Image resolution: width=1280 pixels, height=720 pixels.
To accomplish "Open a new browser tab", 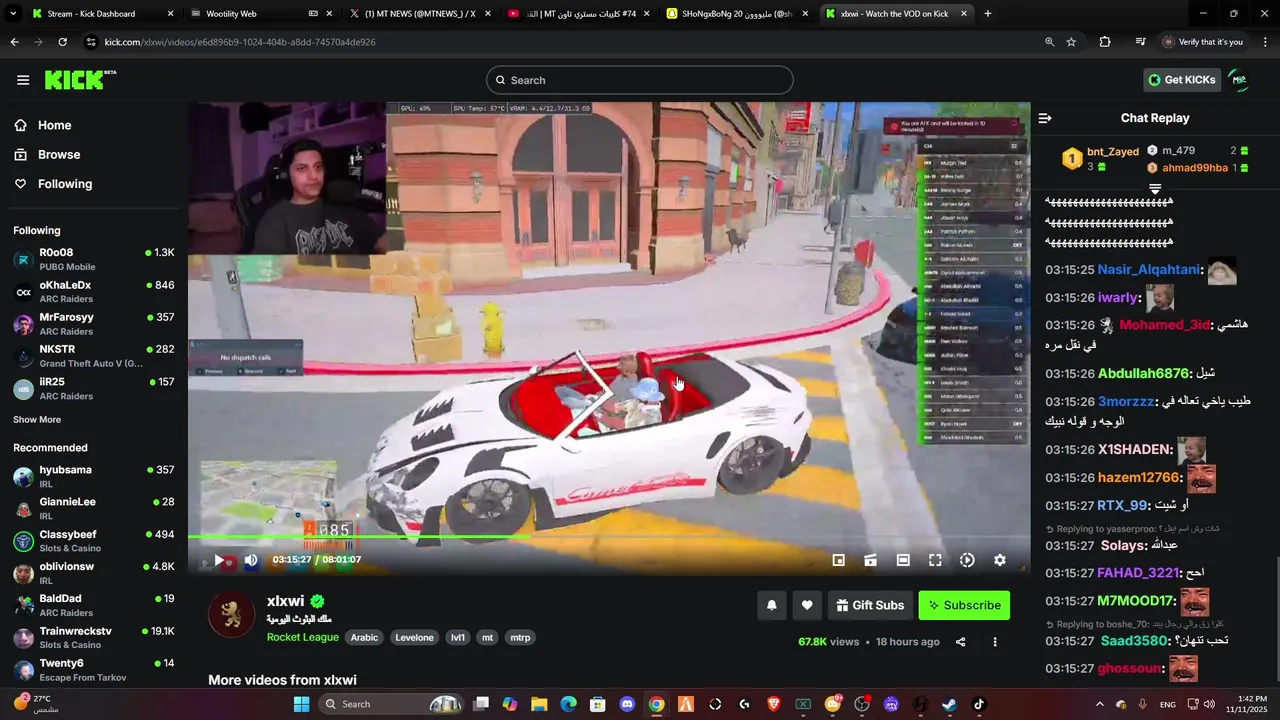I will pos(987,14).
